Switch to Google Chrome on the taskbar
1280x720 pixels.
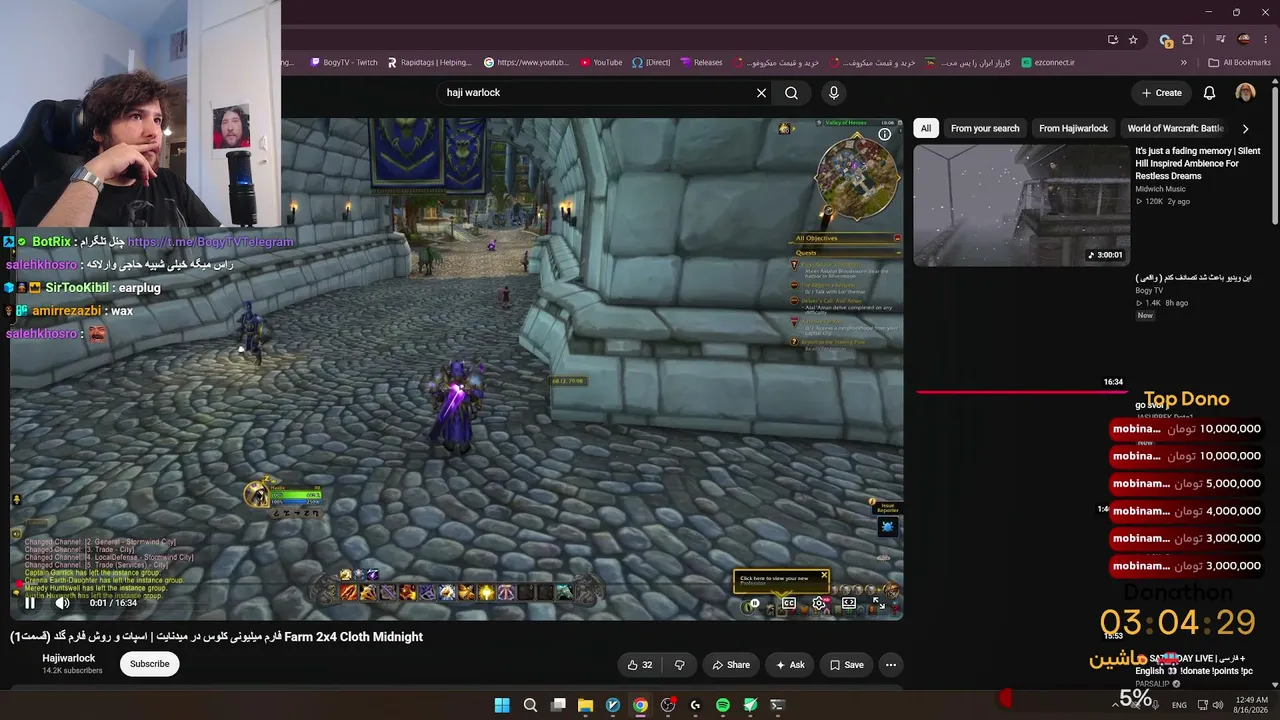click(x=640, y=705)
